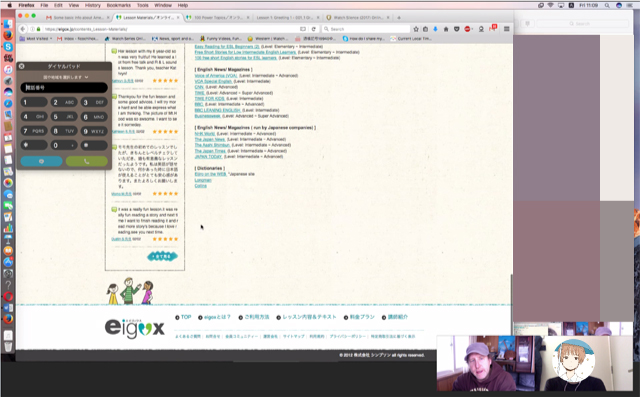Tap the 5 JKL key on dial pad
This screenshot has height=397, width=640.
(x=64, y=117)
